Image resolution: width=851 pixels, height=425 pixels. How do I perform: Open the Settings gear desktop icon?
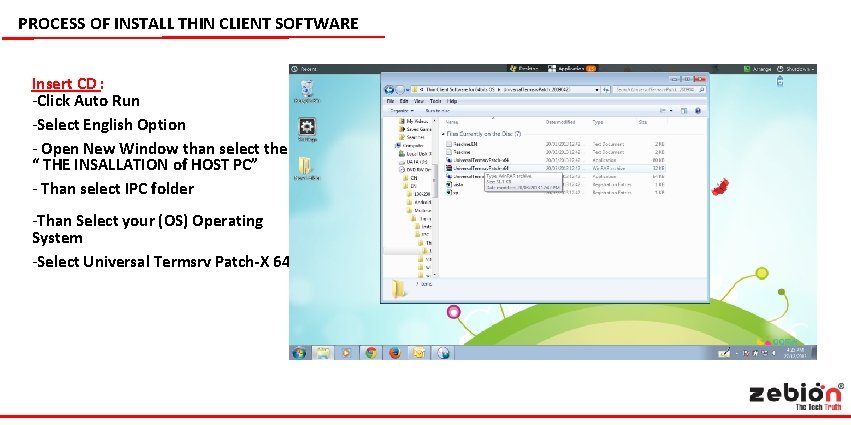click(x=307, y=130)
